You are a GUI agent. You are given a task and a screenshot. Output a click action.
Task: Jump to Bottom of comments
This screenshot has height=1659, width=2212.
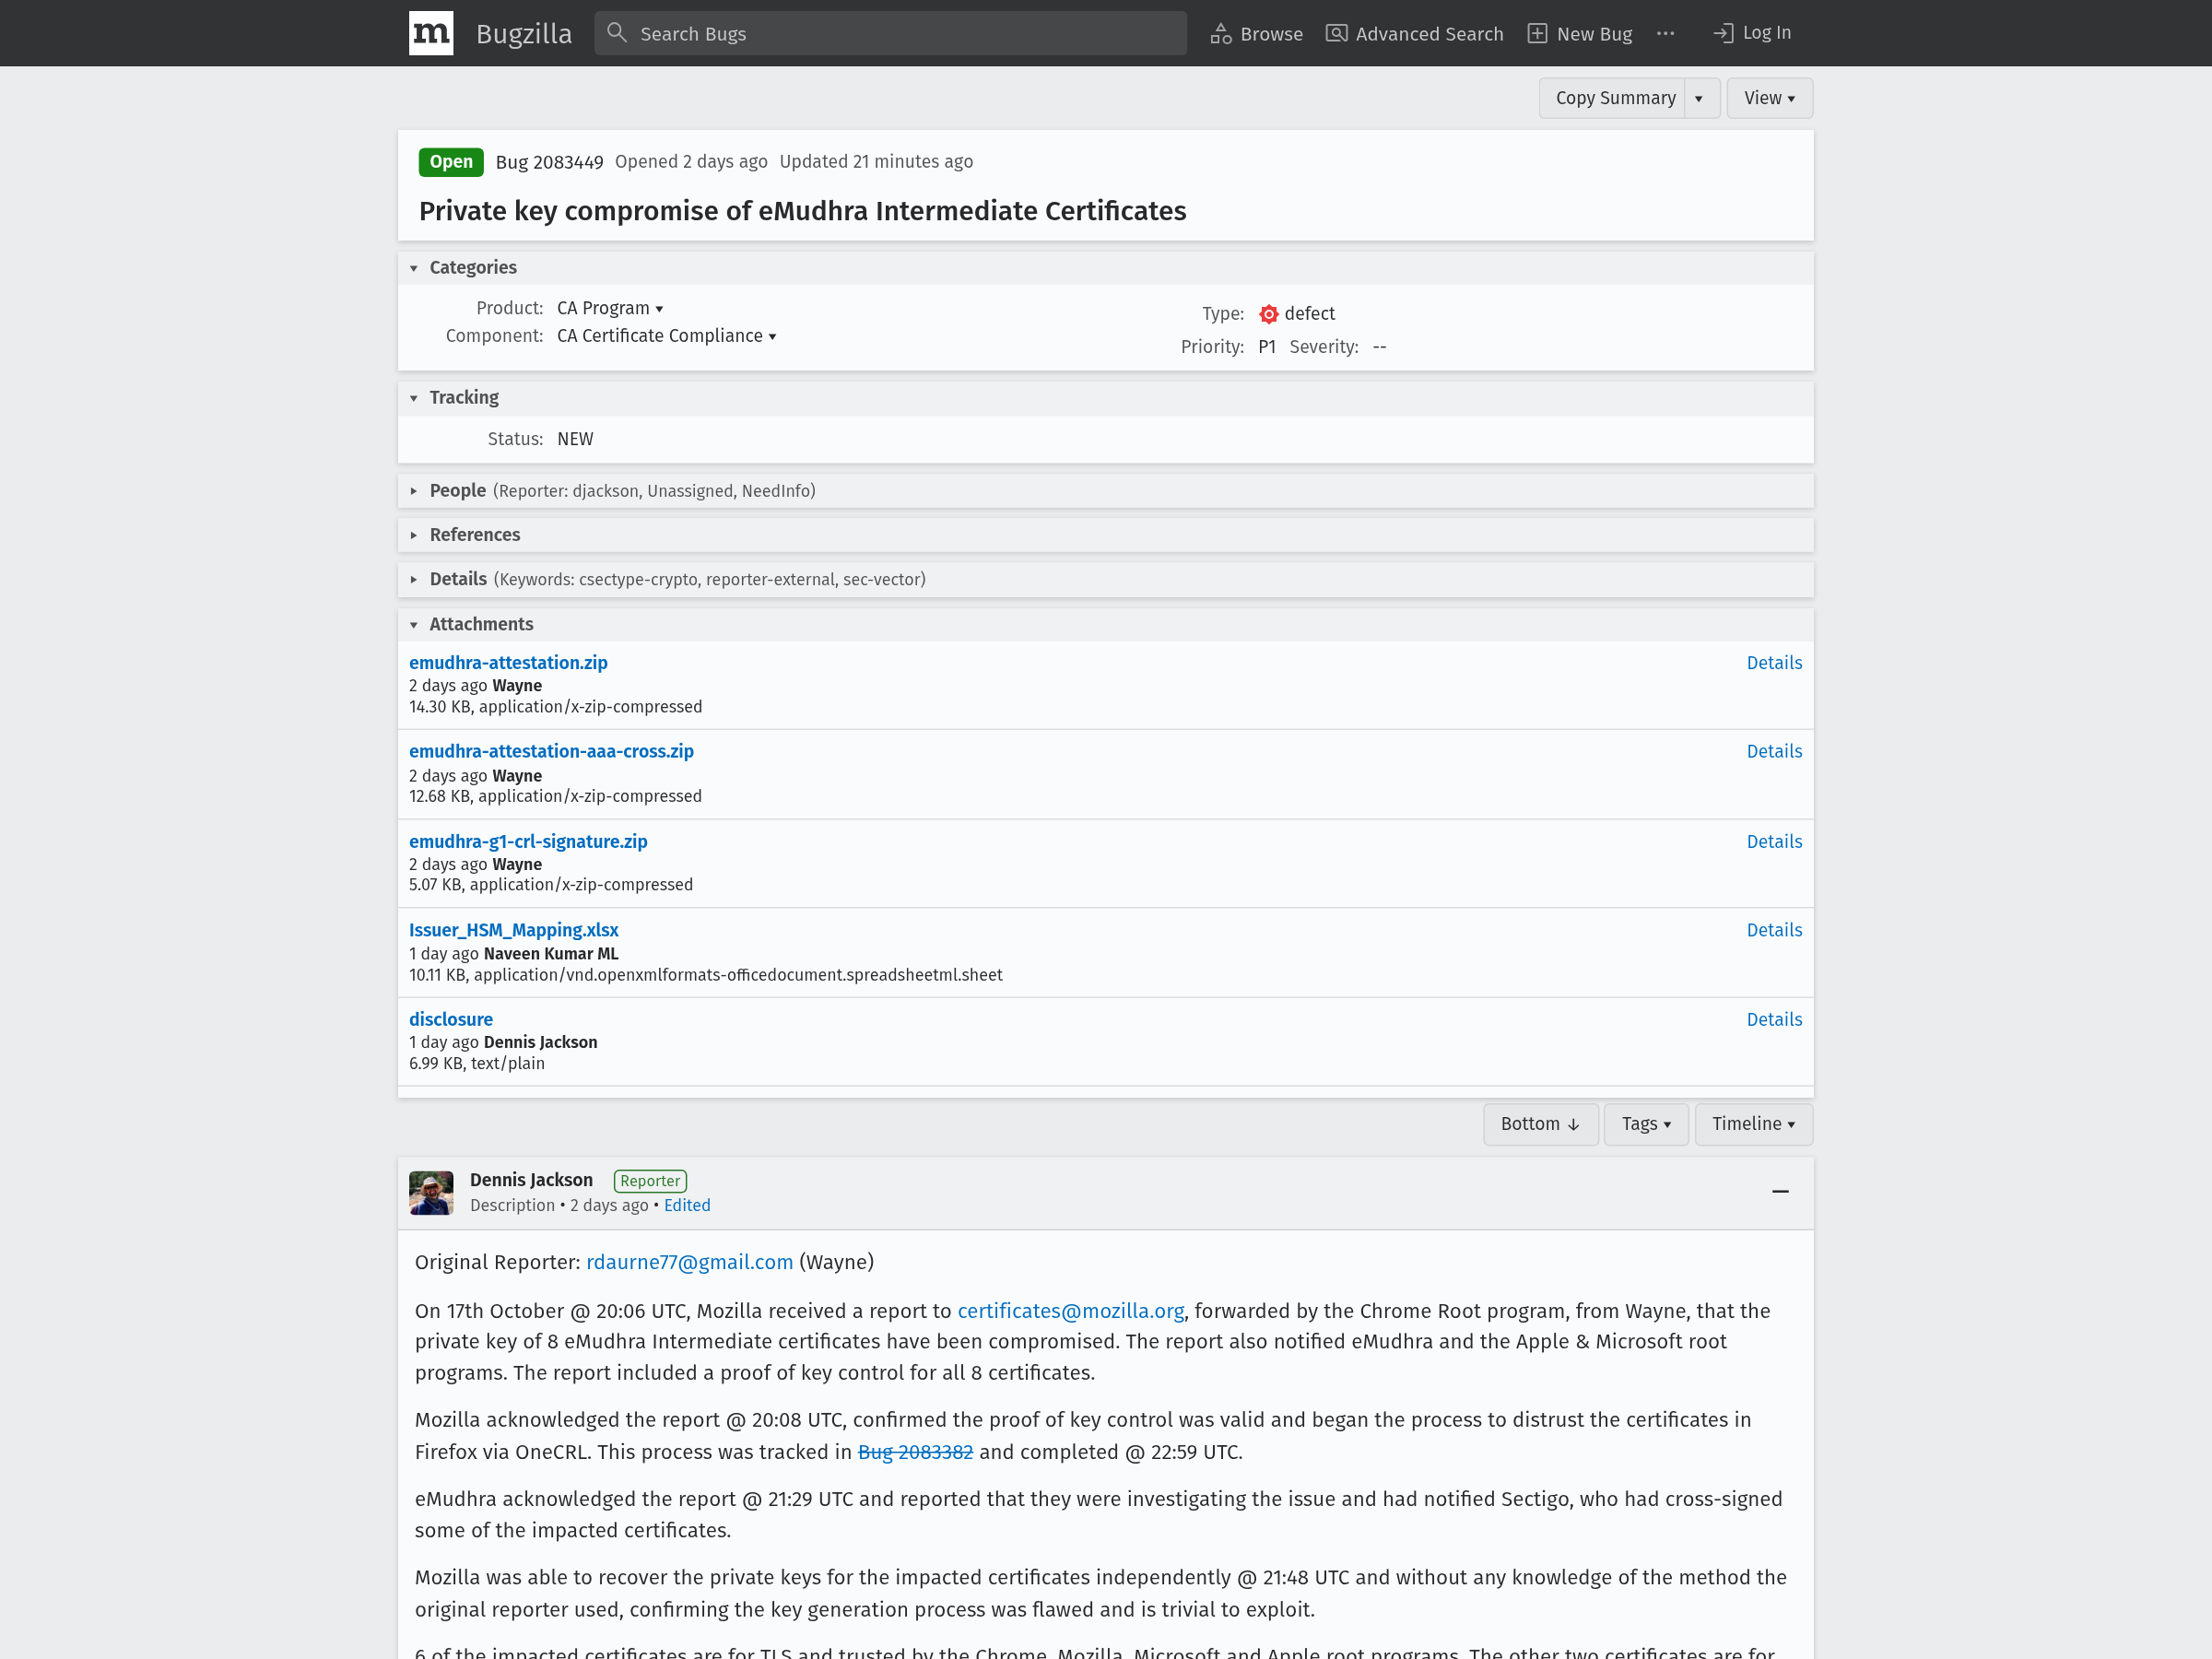coord(1540,1124)
